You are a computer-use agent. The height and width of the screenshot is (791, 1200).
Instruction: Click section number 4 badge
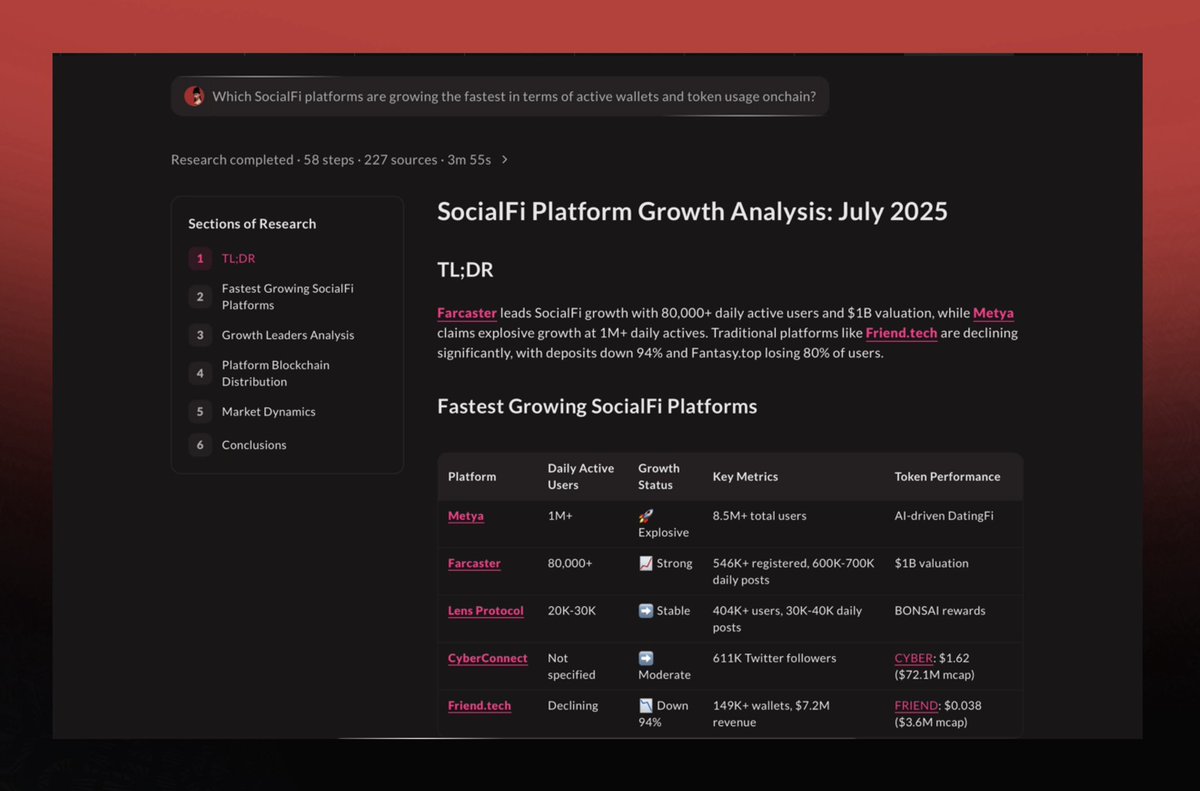pyautogui.click(x=200, y=373)
